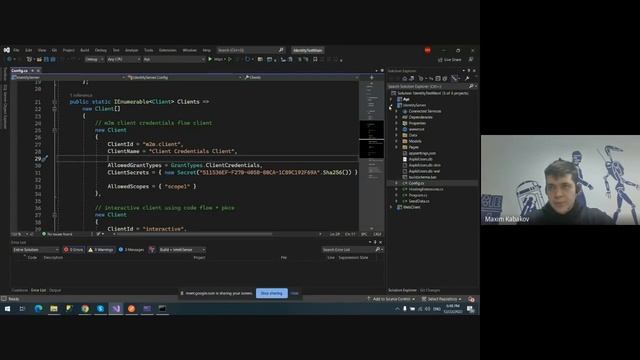Switch to the Output tab
This screenshot has width=640, height=360.
(55, 290)
